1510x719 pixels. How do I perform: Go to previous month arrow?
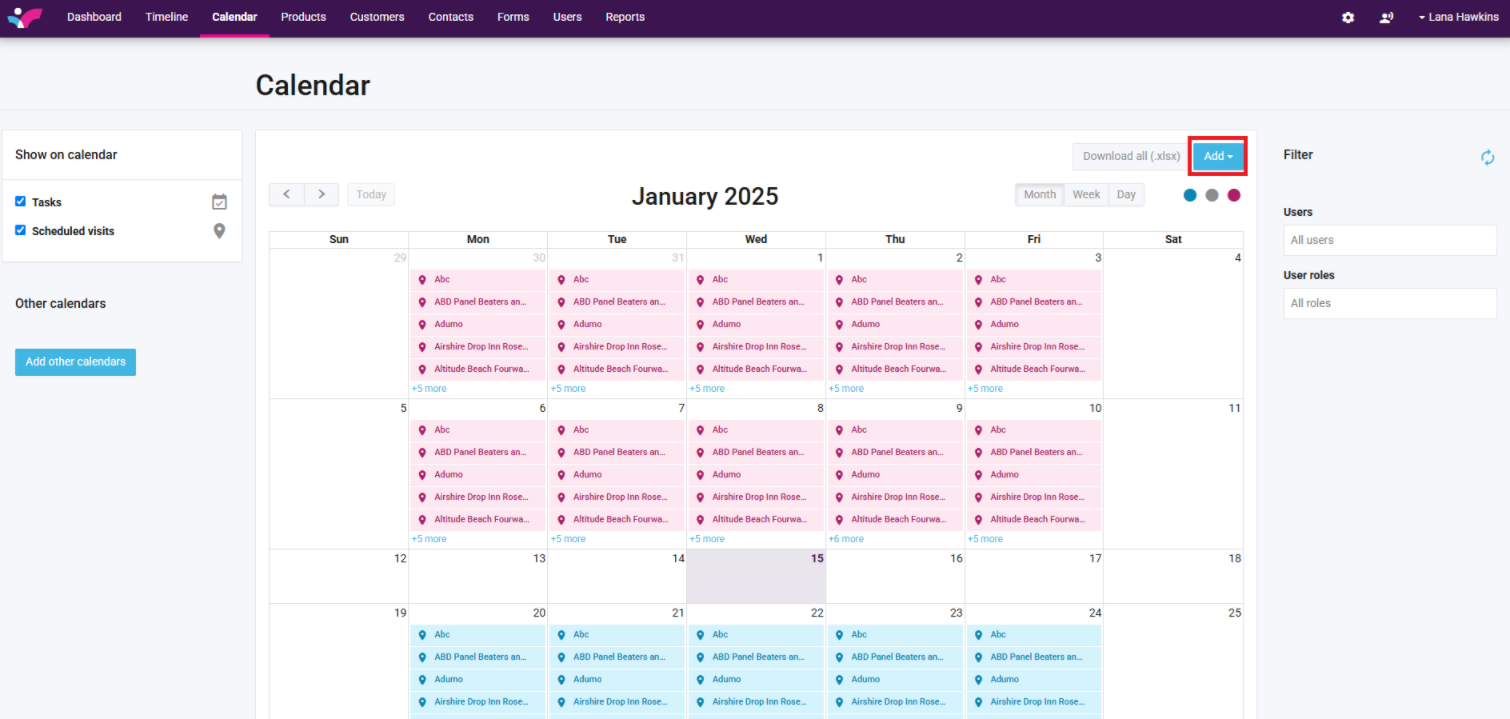point(287,194)
